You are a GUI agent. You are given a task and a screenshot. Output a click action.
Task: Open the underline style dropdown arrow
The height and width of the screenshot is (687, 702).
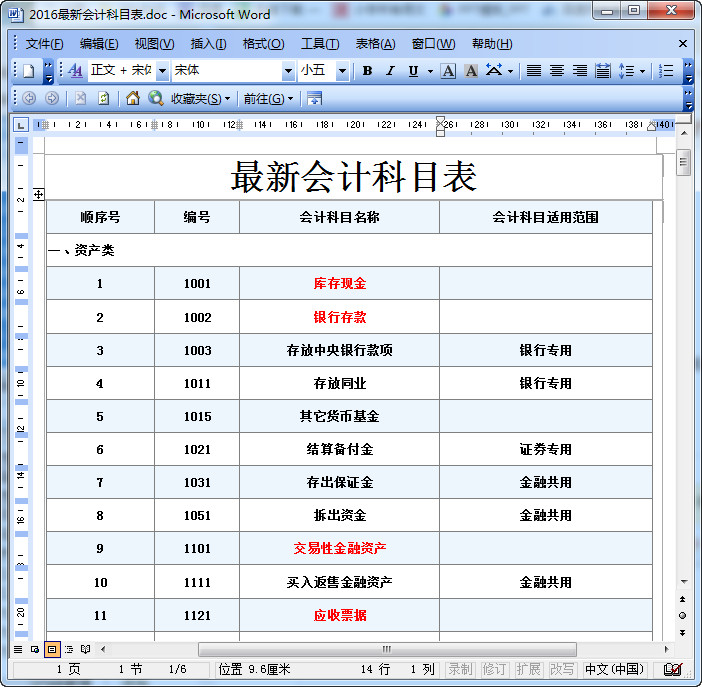pos(430,71)
